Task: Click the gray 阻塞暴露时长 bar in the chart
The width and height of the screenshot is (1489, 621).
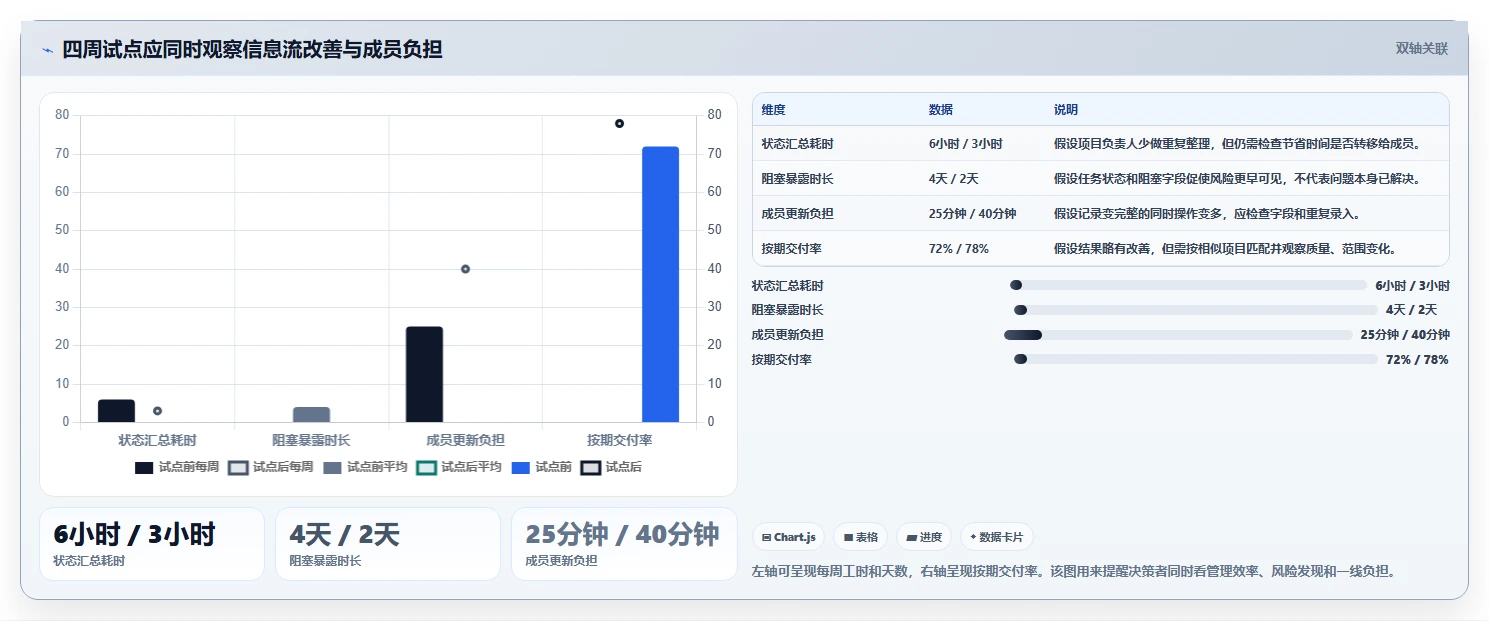Action: tap(311, 414)
